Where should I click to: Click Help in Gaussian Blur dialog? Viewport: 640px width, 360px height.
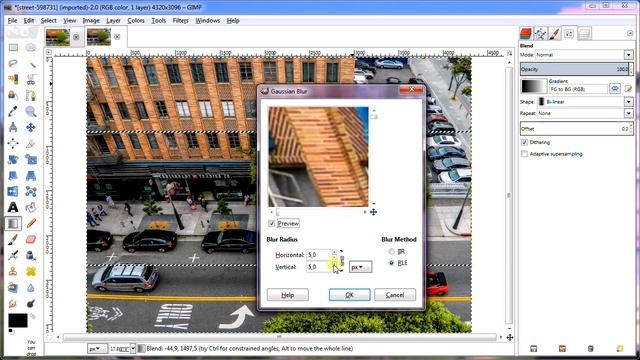click(x=287, y=295)
